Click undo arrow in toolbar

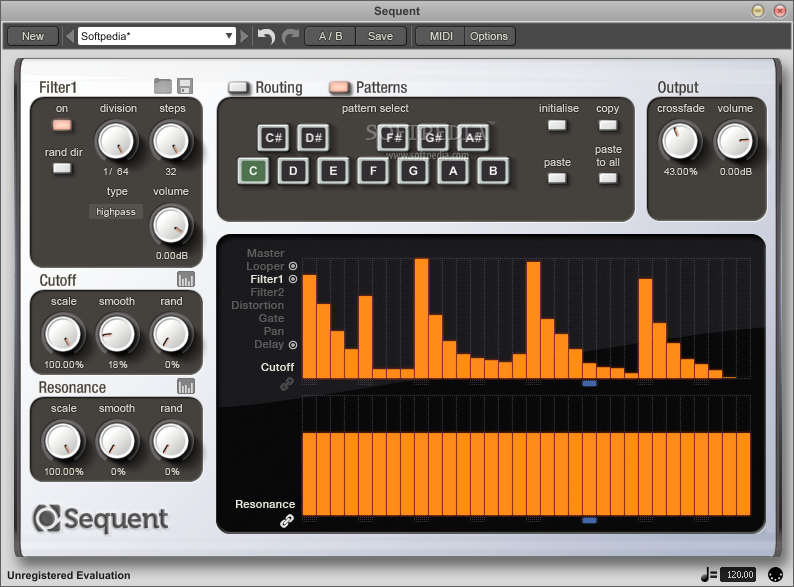point(266,36)
